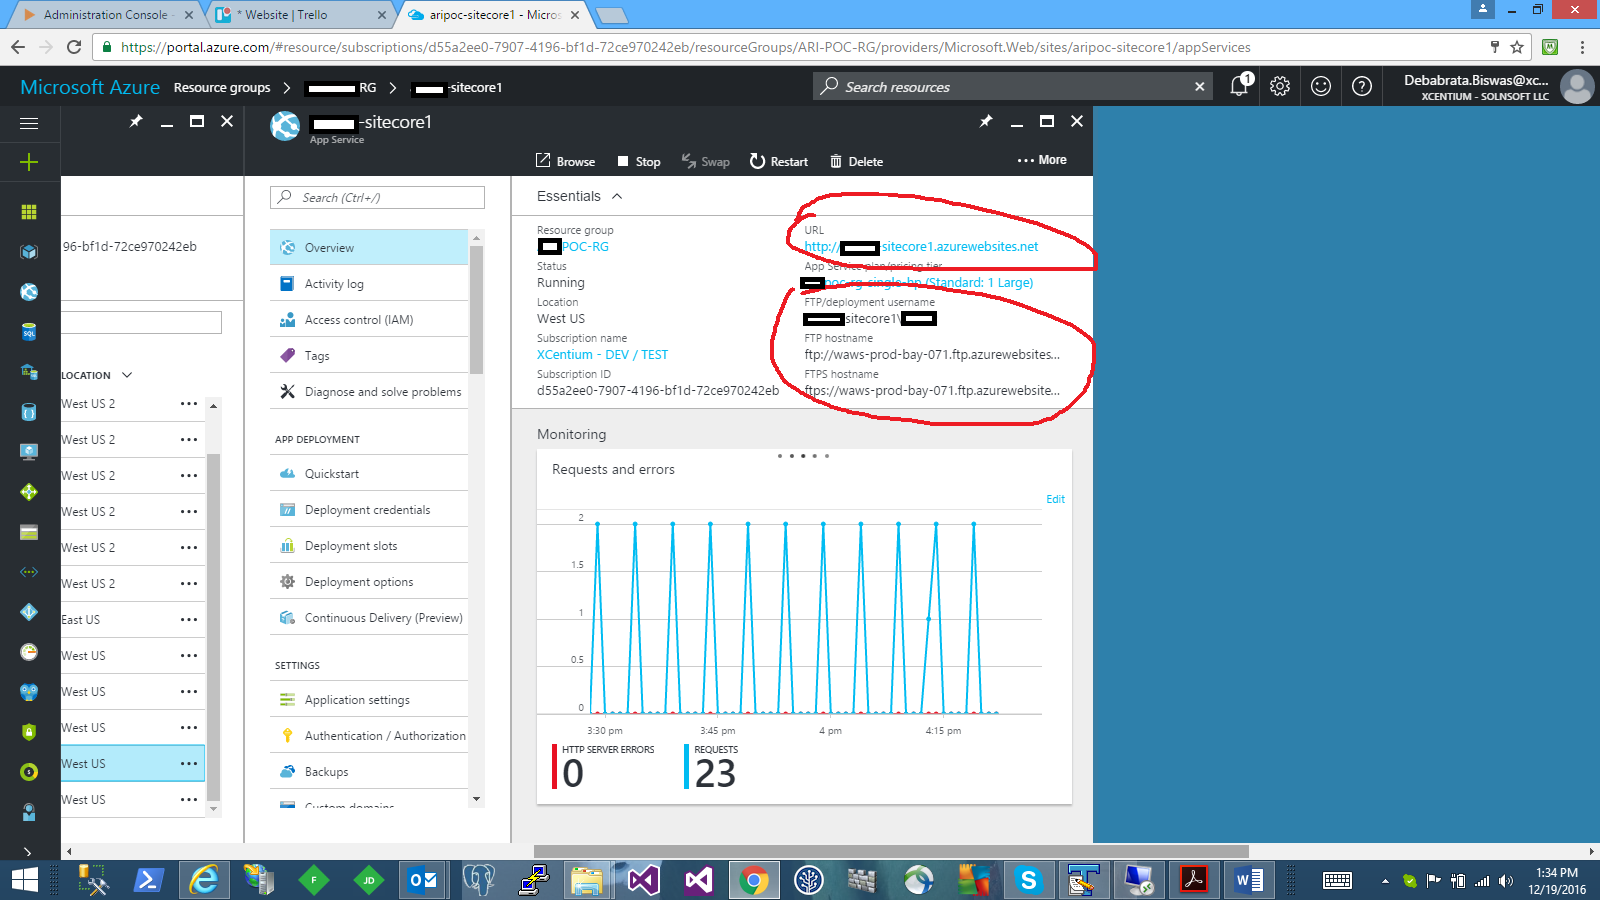
Task: Switch to Website | Trello tab
Action: pyautogui.click(x=300, y=15)
